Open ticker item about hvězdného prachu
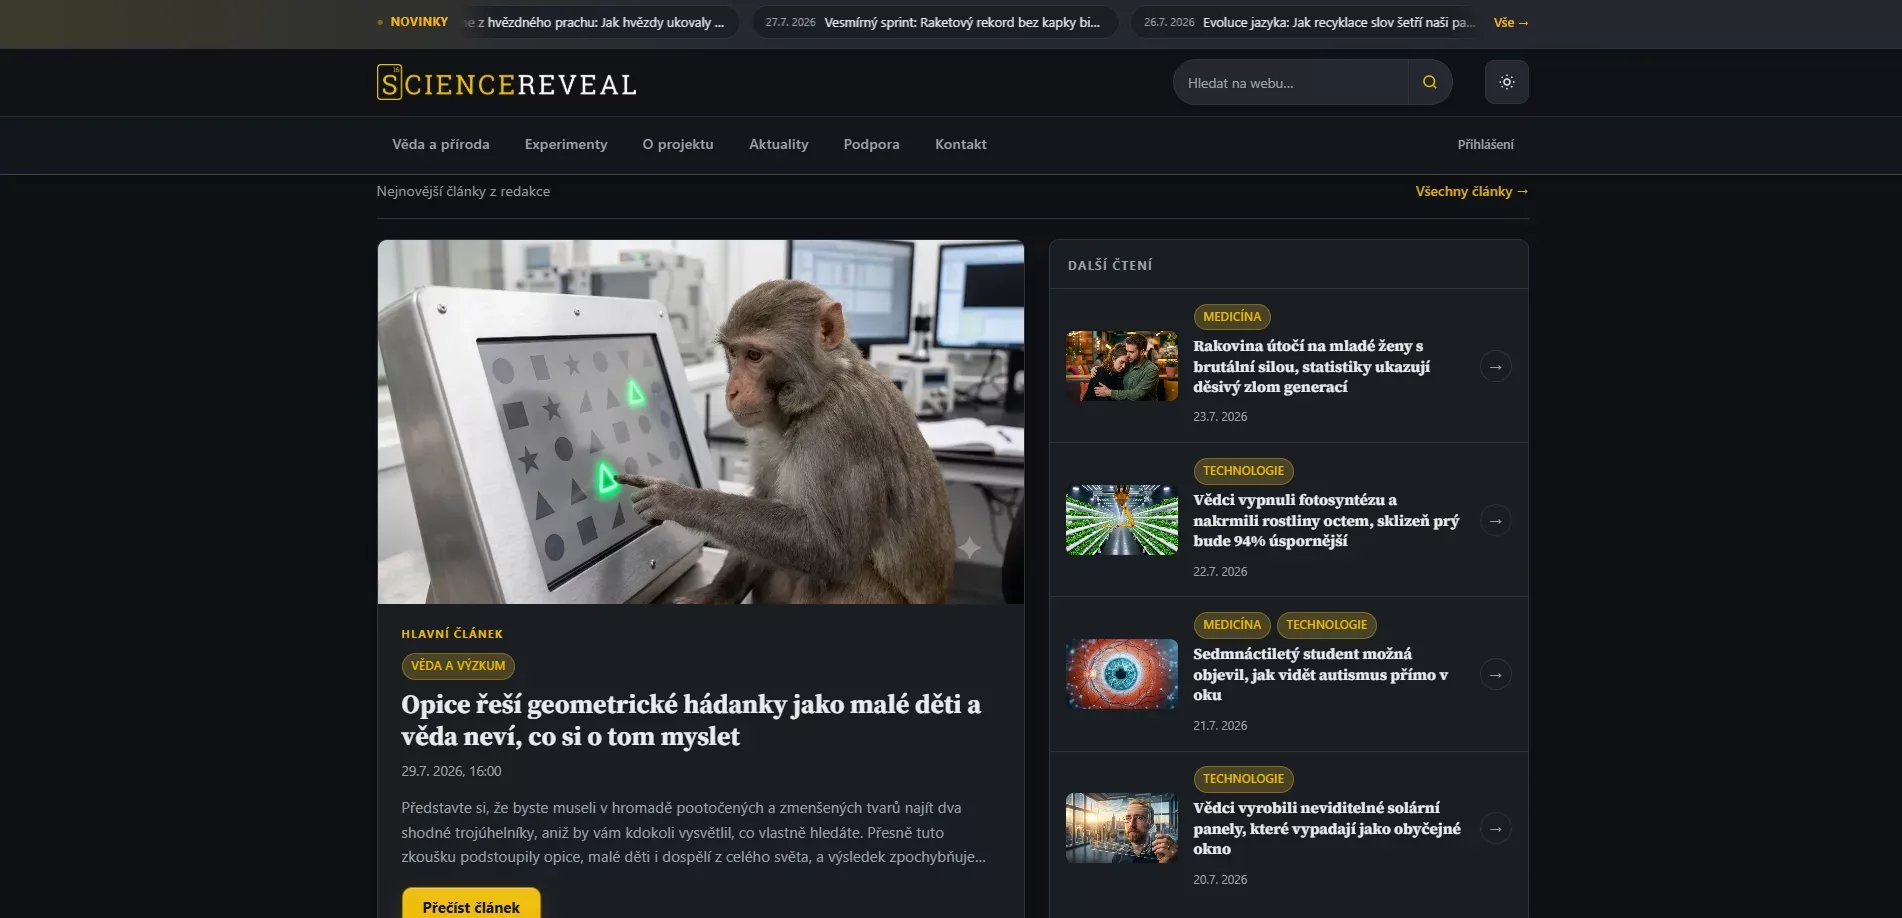 (x=600, y=22)
